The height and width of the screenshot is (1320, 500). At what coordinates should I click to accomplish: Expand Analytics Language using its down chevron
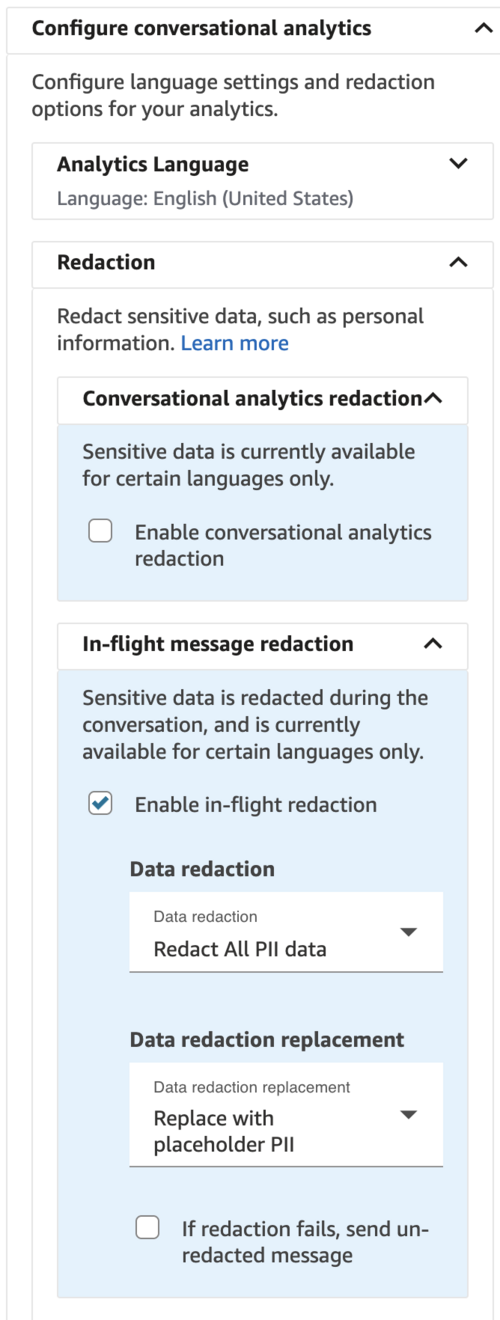458,164
